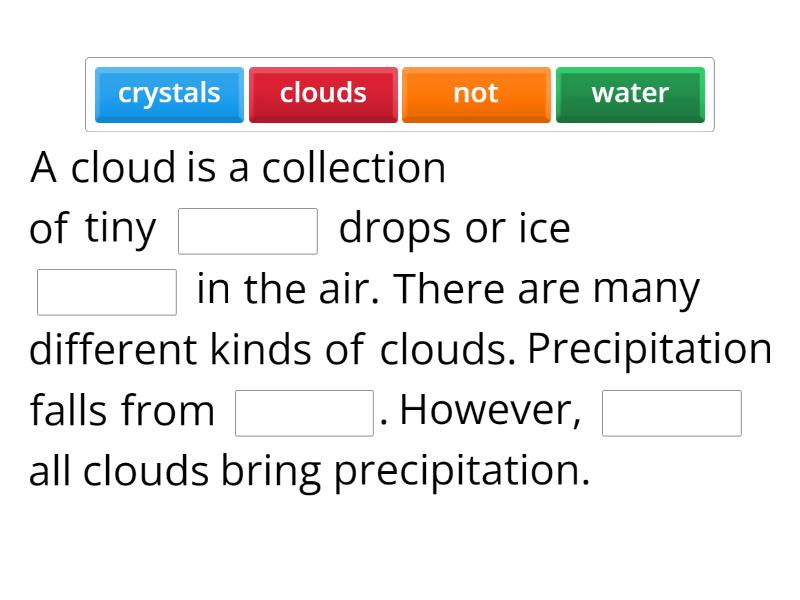Select the blank box after "However,"
The height and width of the screenshot is (600, 800).
pyautogui.click(x=672, y=413)
